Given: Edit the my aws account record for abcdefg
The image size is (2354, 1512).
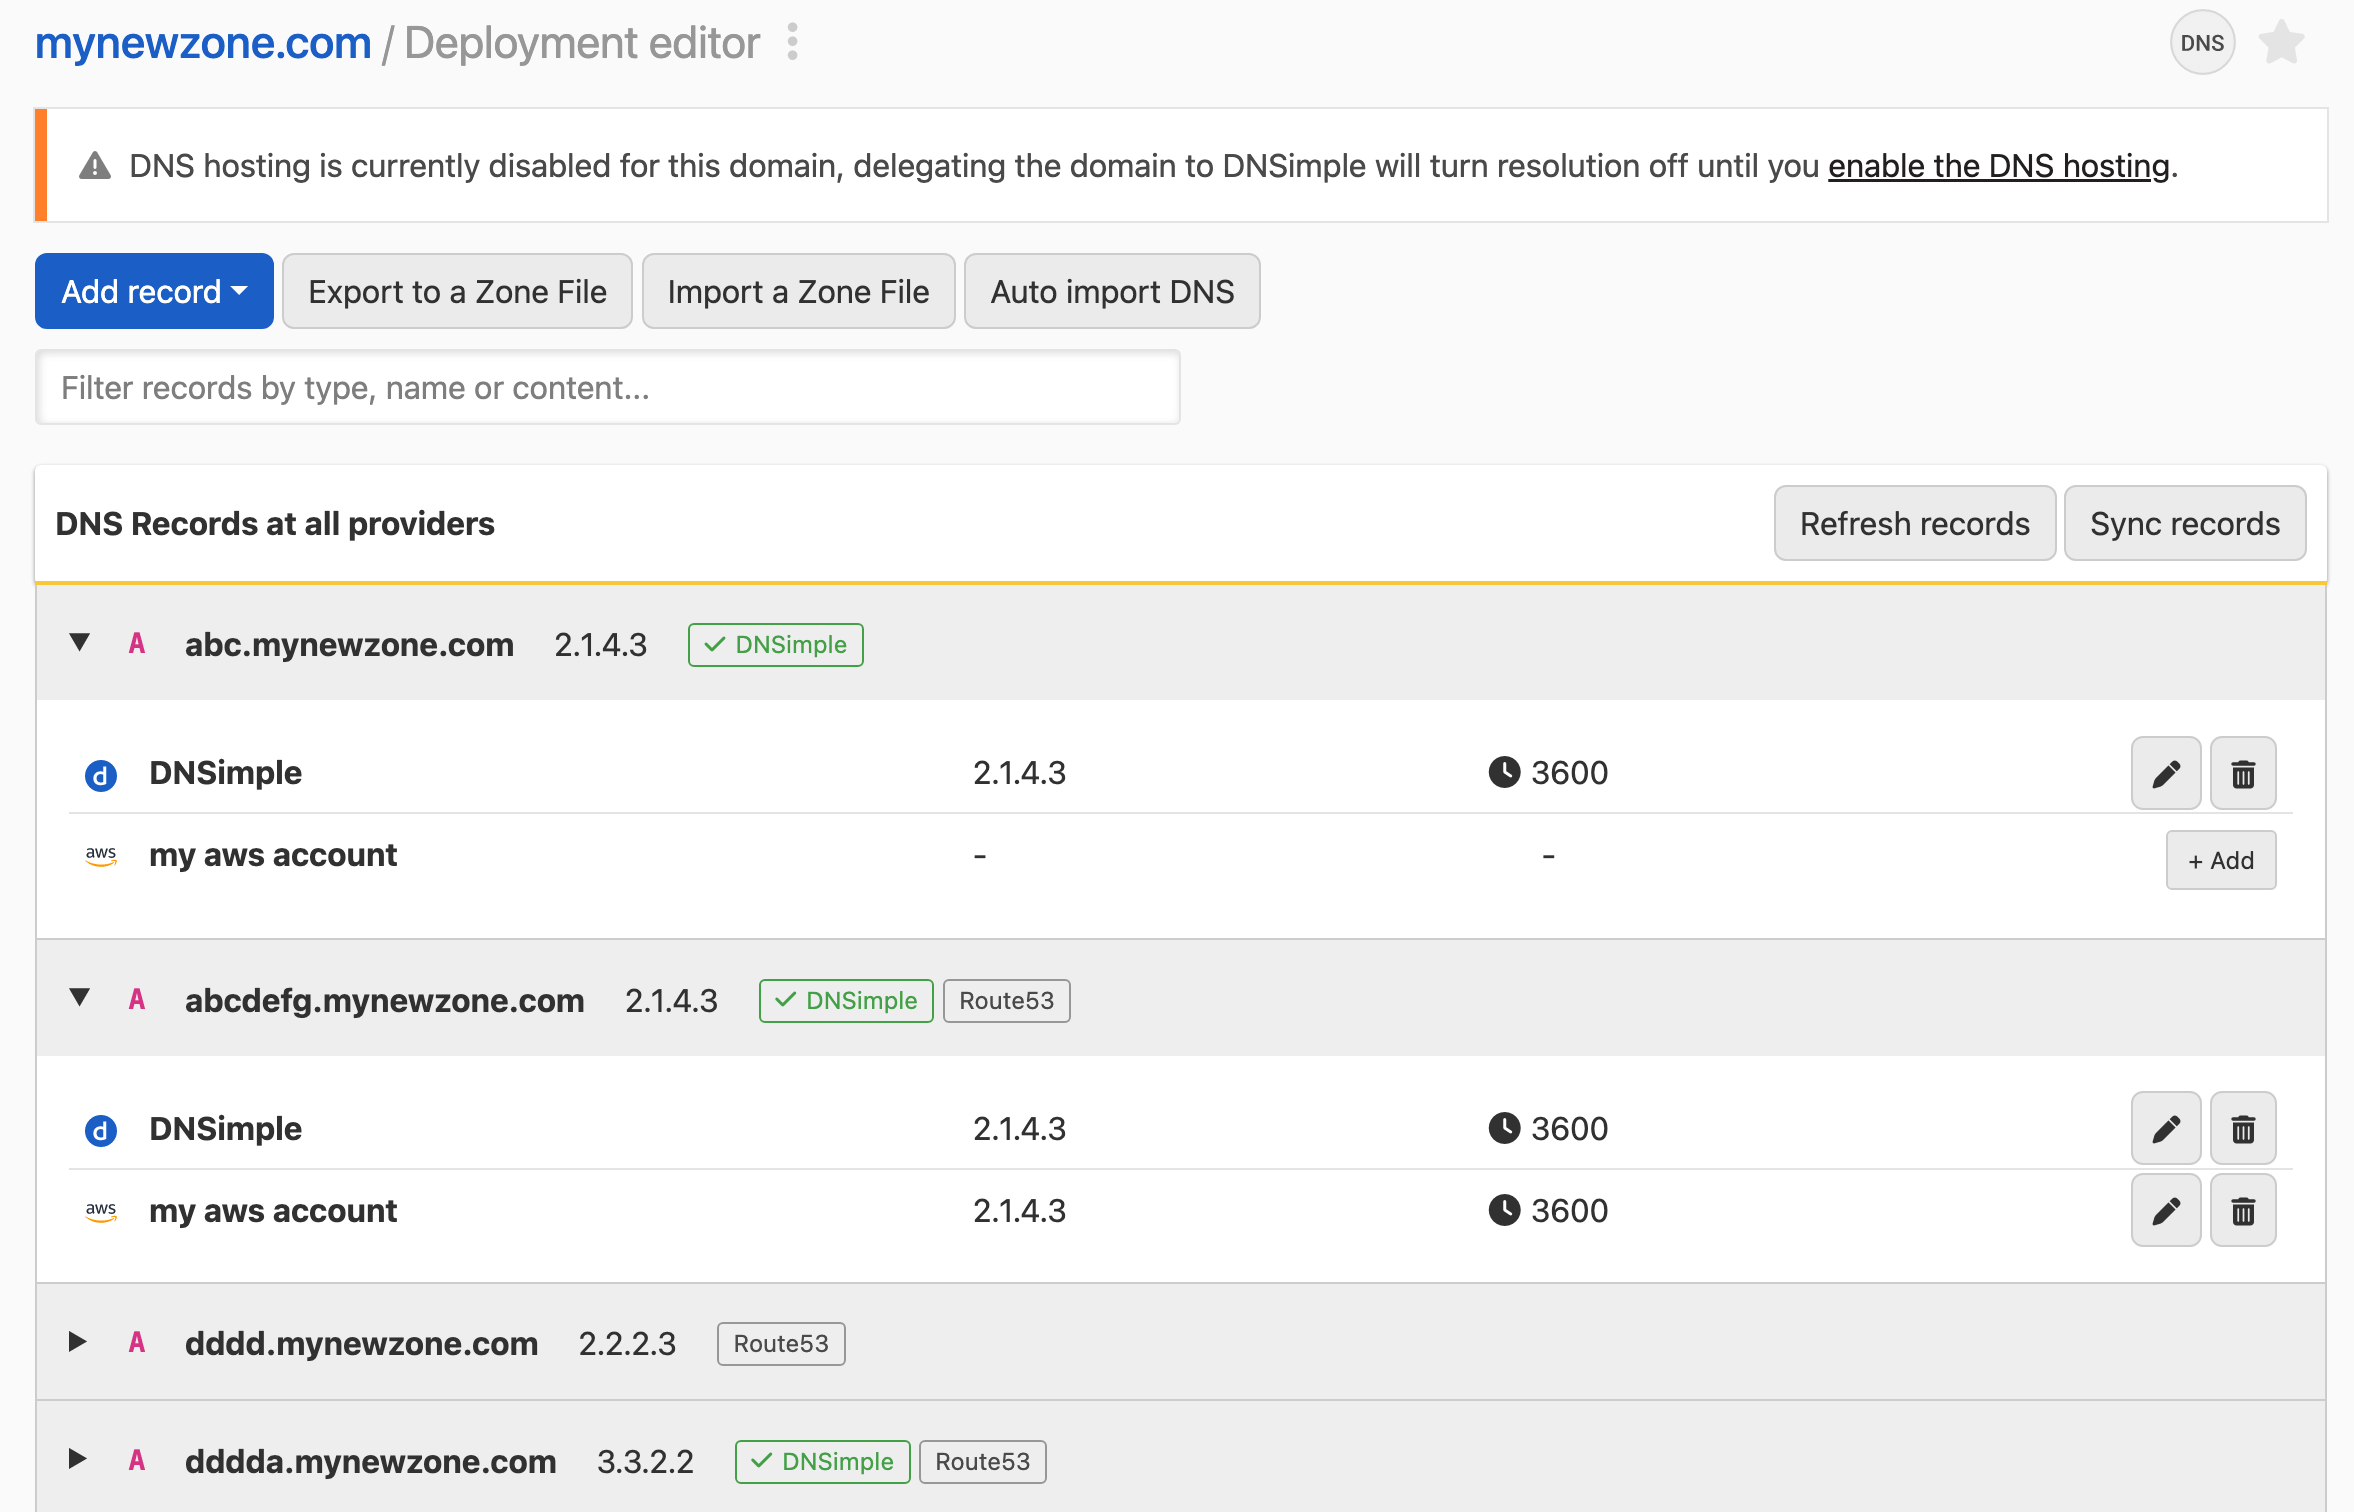Looking at the screenshot, I should pyautogui.click(x=2165, y=1211).
